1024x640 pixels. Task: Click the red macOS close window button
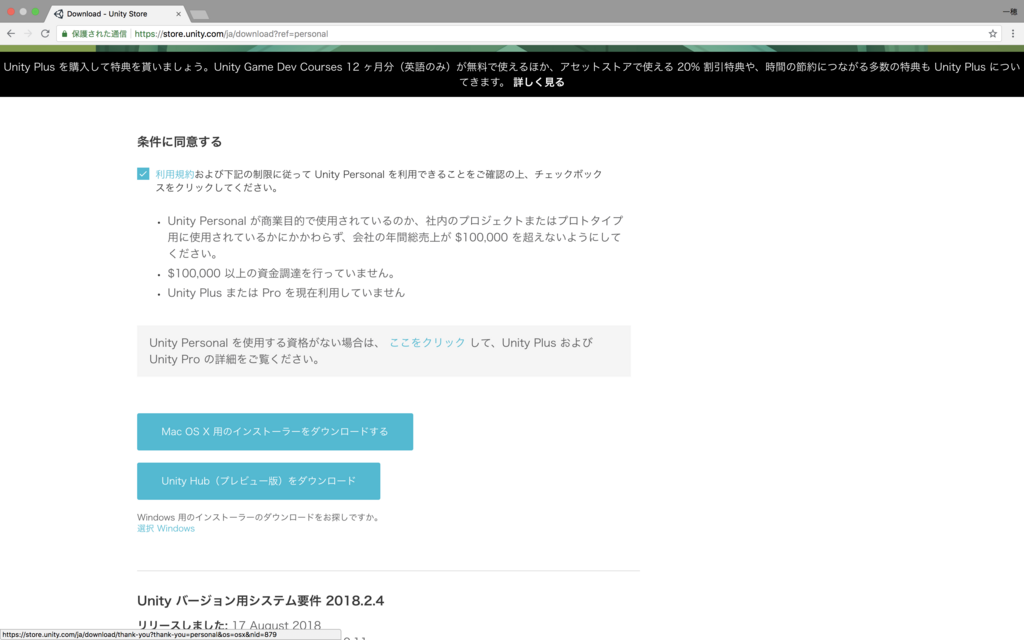[10, 12]
